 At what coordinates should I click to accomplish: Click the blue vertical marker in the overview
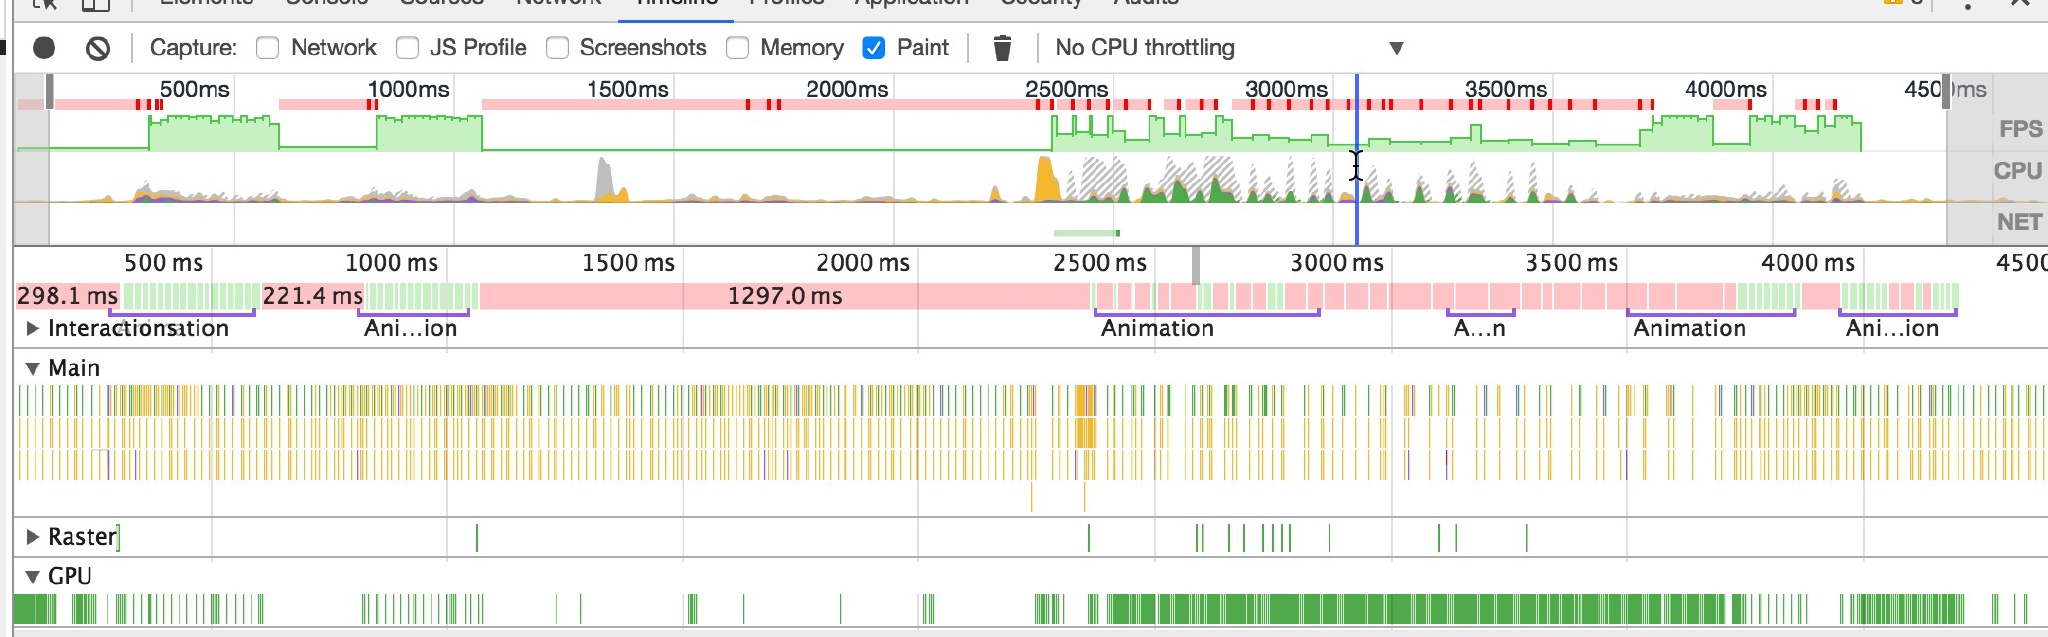1356,160
